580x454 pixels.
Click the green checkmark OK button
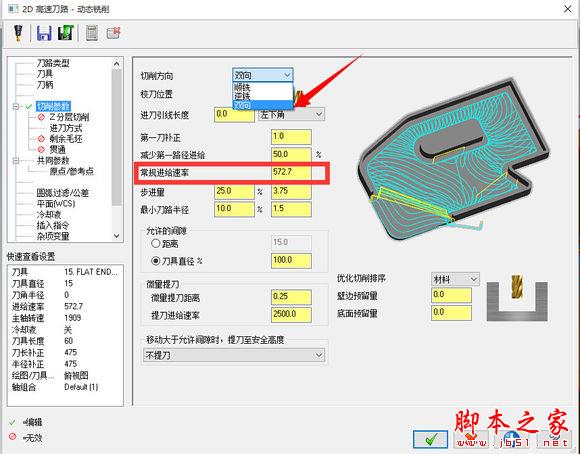430,439
